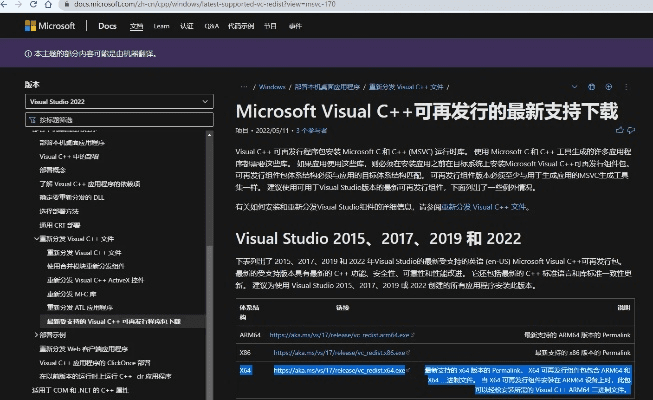The width and height of the screenshot is (653, 400).
Task: Open the vc_redist.arm64.exe download link
Action: 341,335
